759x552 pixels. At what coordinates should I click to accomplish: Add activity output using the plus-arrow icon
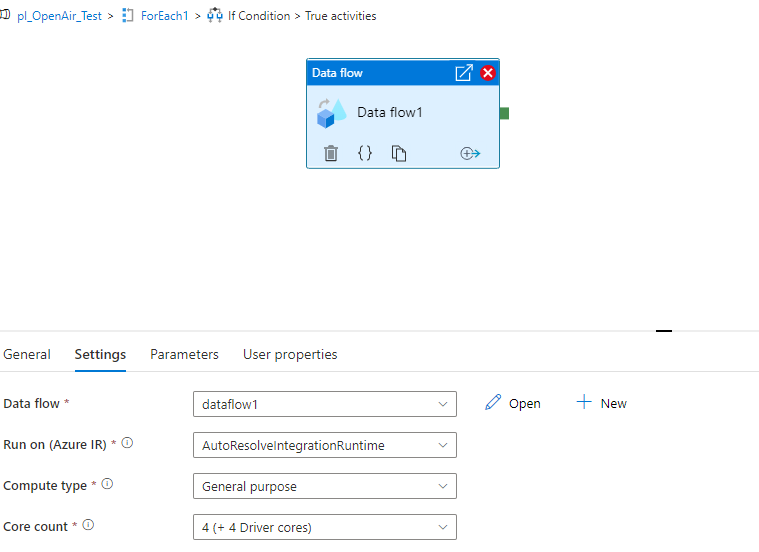coord(470,153)
